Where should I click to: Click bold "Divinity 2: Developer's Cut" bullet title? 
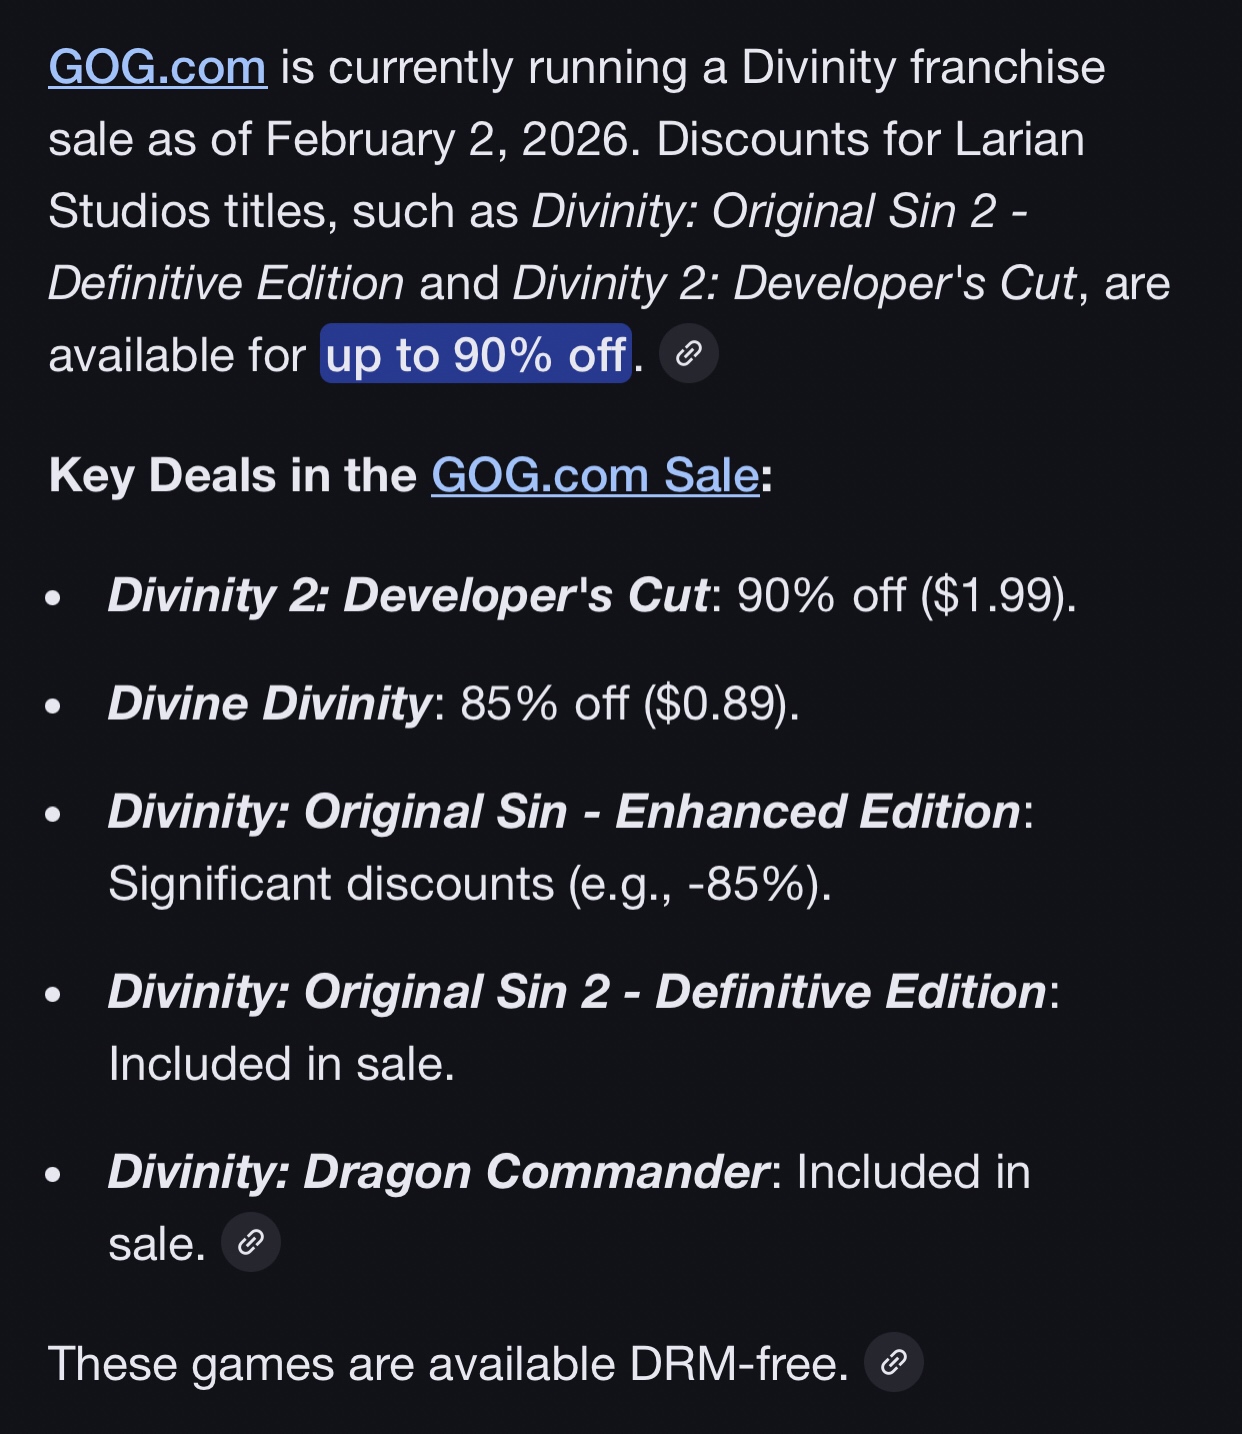click(x=408, y=595)
